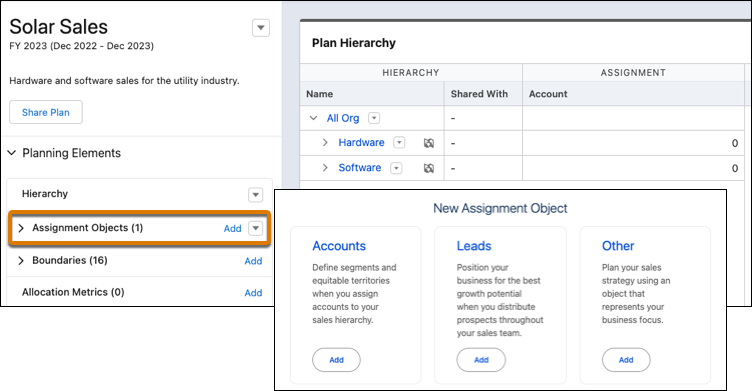The height and width of the screenshot is (391, 752).
Task: Click the New Assignment Object title
Action: (x=500, y=208)
